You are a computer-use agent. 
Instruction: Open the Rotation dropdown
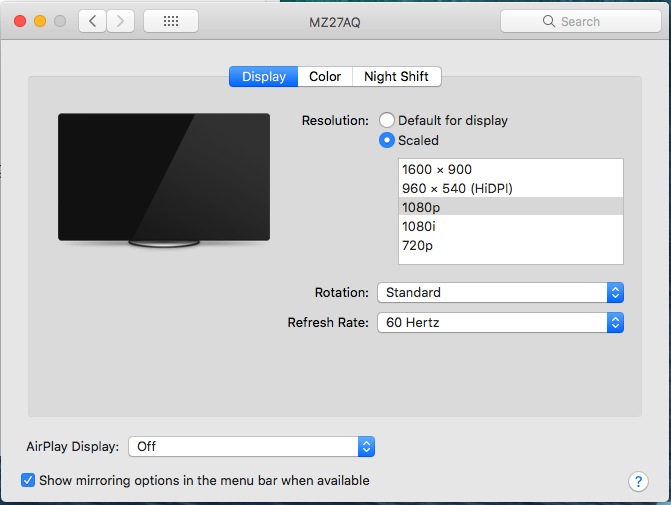pyautogui.click(x=500, y=293)
